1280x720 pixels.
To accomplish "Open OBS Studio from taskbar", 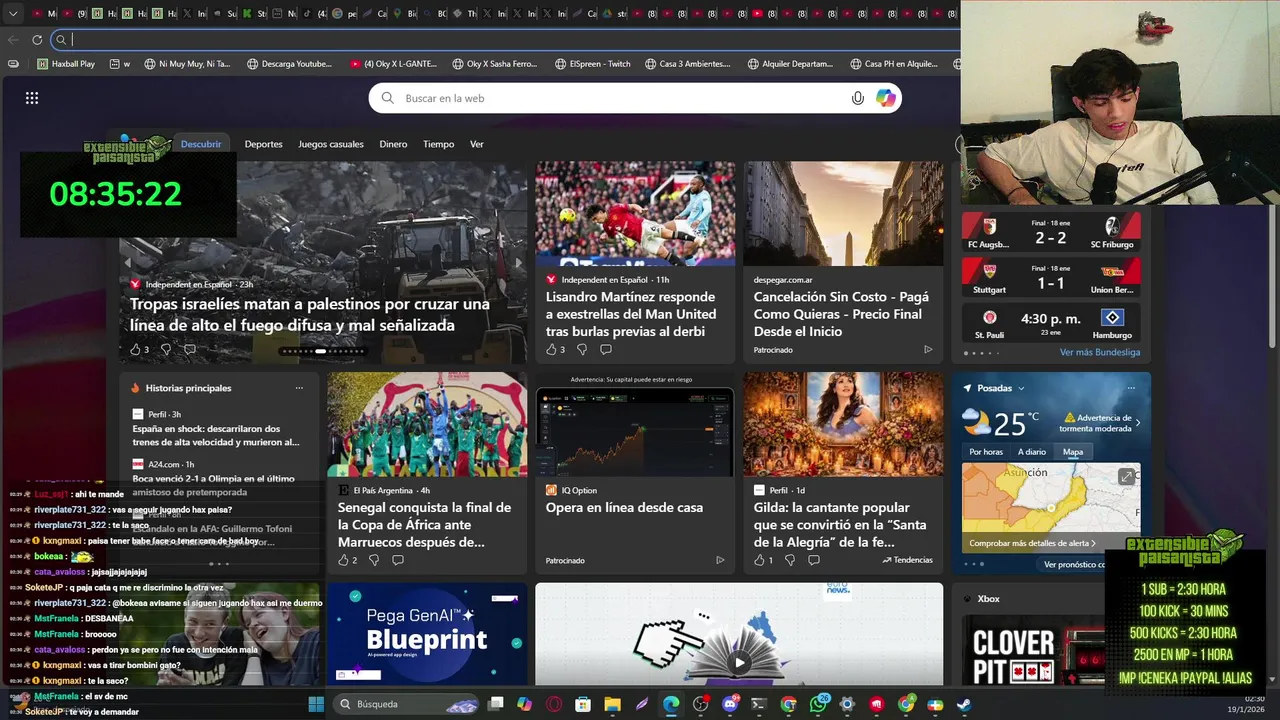I will point(700,704).
